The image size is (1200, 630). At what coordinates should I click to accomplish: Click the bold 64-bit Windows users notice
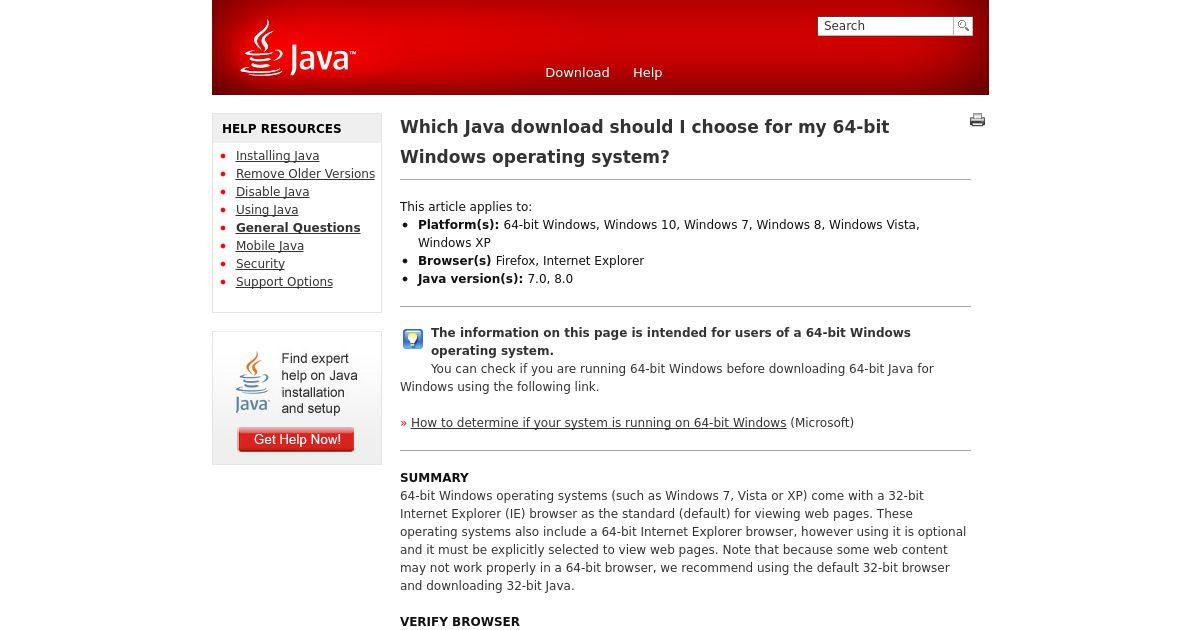tap(671, 342)
